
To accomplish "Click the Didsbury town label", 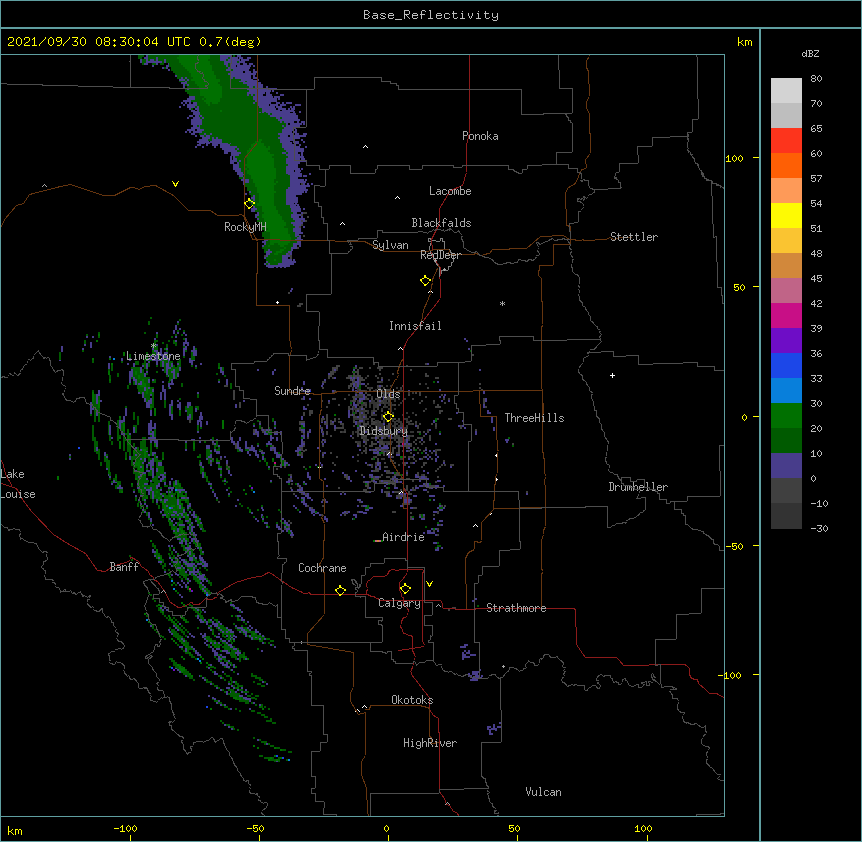I will tap(383, 431).
